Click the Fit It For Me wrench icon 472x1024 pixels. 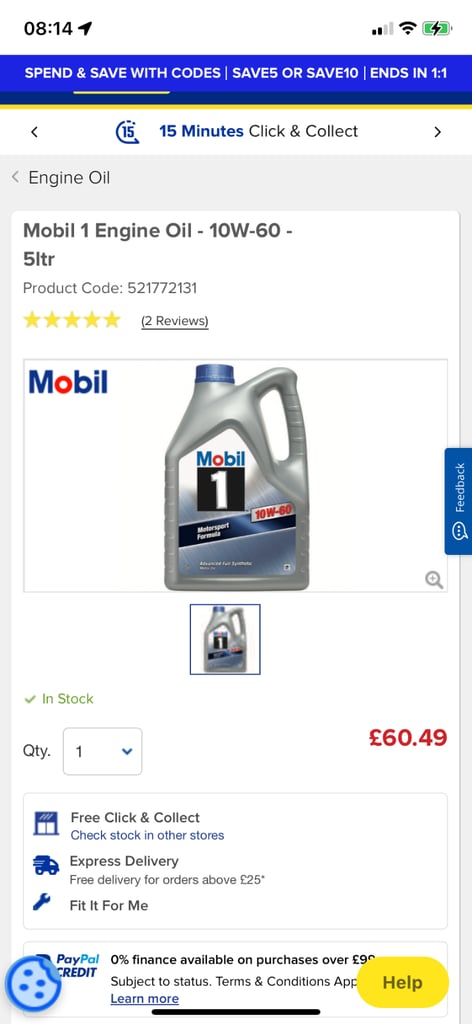pyautogui.click(x=42, y=904)
